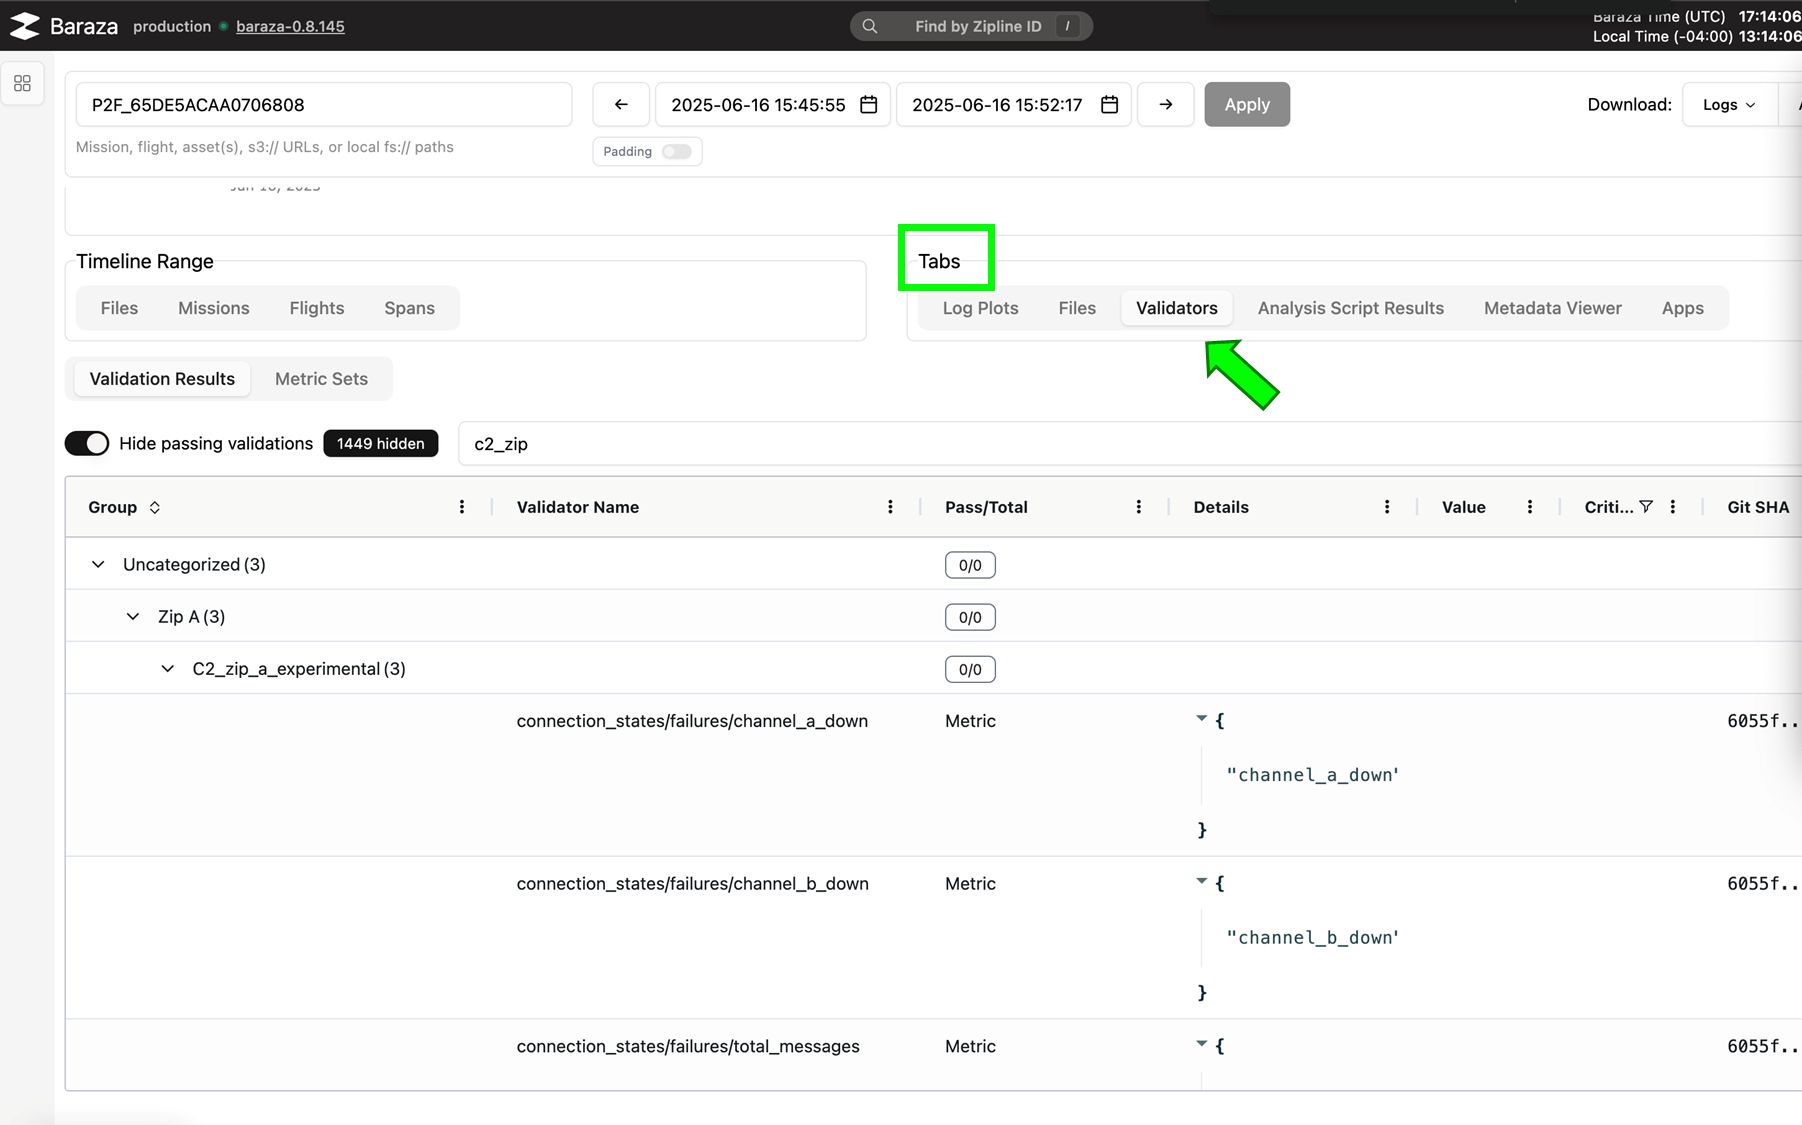Open Details column menu dots
Image resolution: width=1802 pixels, height=1125 pixels.
pos(1387,507)
